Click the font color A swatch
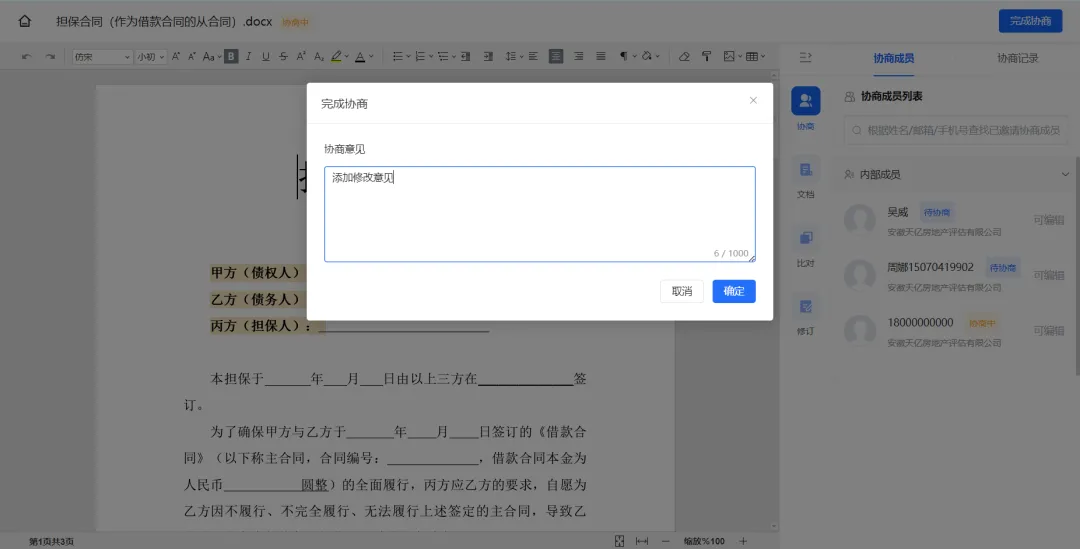 pos(359,57)
